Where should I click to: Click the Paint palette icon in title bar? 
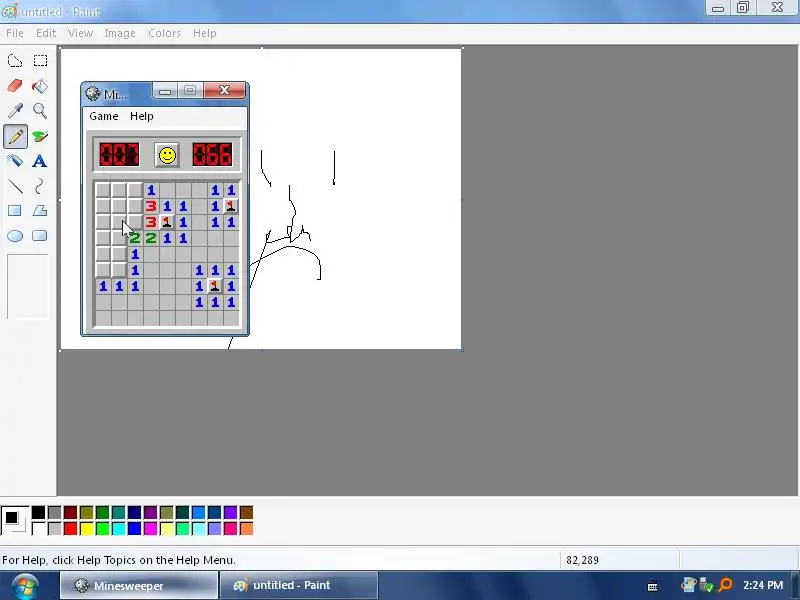(x=9, y=10)
